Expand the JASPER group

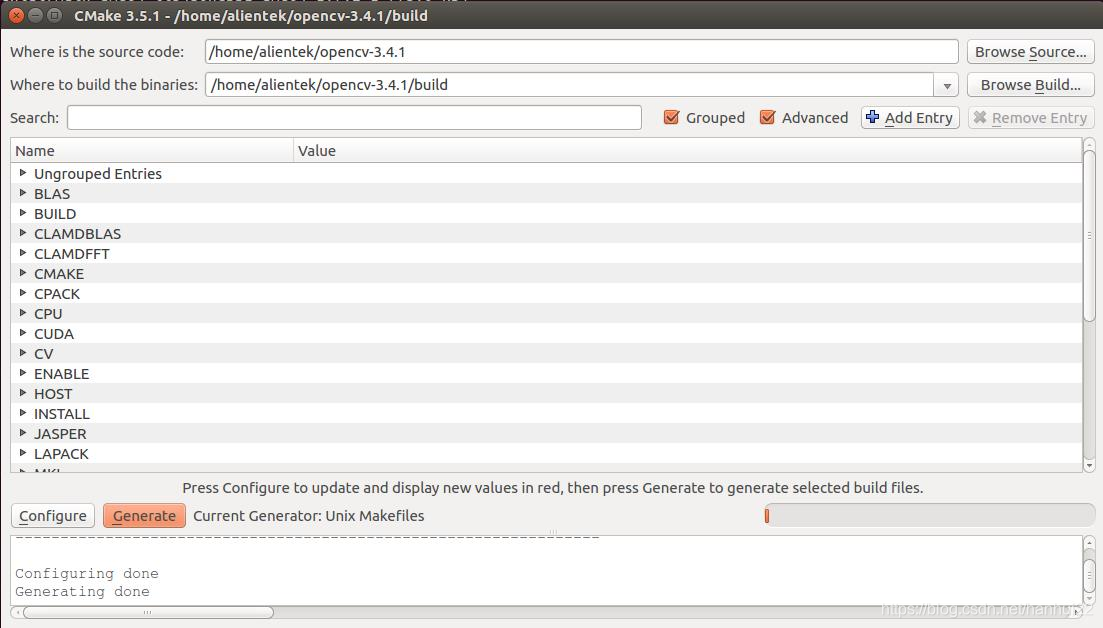[23, 433]
